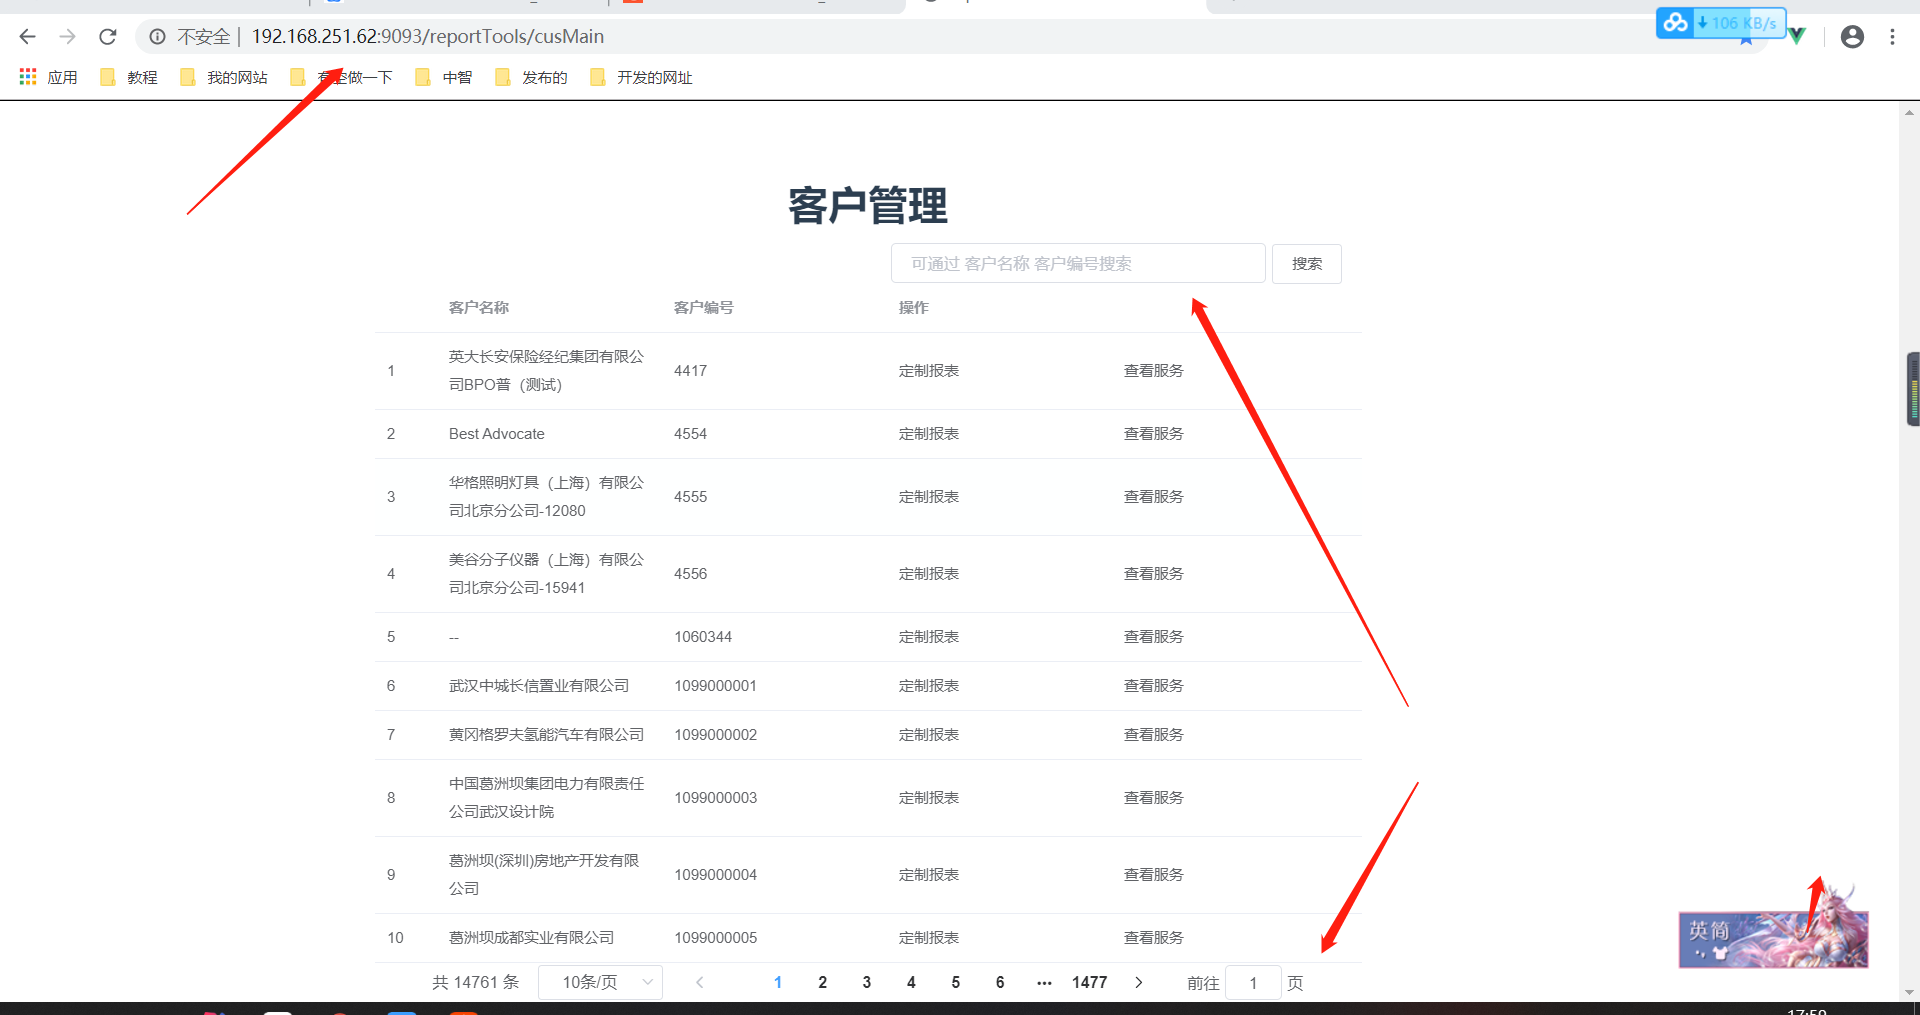Click 定制报表 for customer 4417
Screen dimensions: 1920x1015
click(929, 371)
